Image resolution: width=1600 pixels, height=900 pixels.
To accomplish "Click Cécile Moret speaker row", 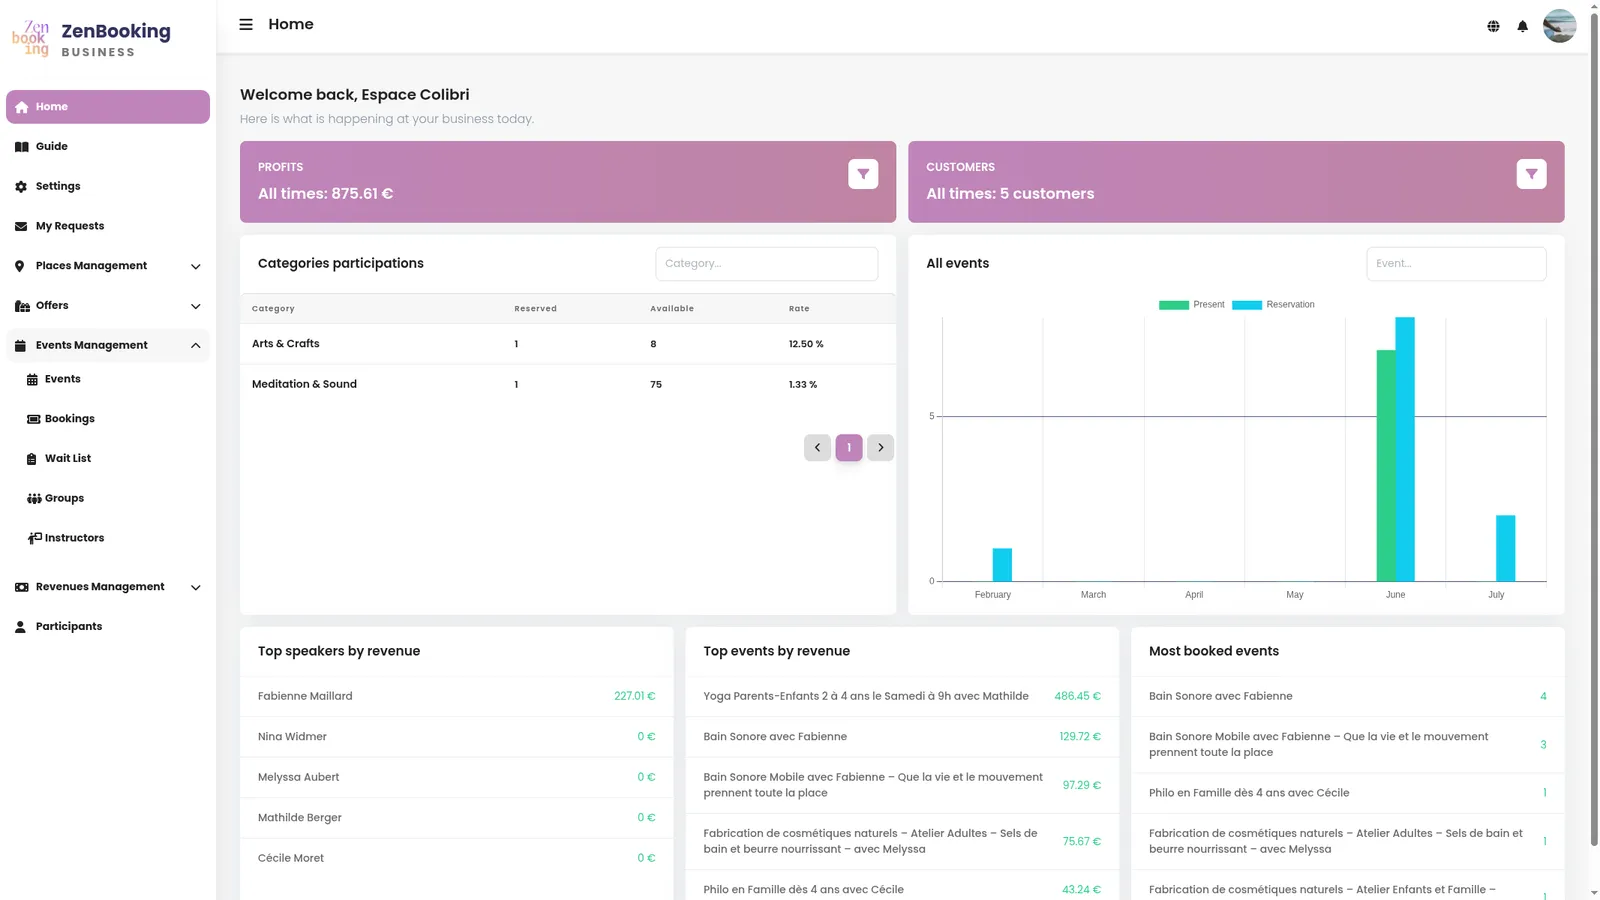I will pos(457,858).
